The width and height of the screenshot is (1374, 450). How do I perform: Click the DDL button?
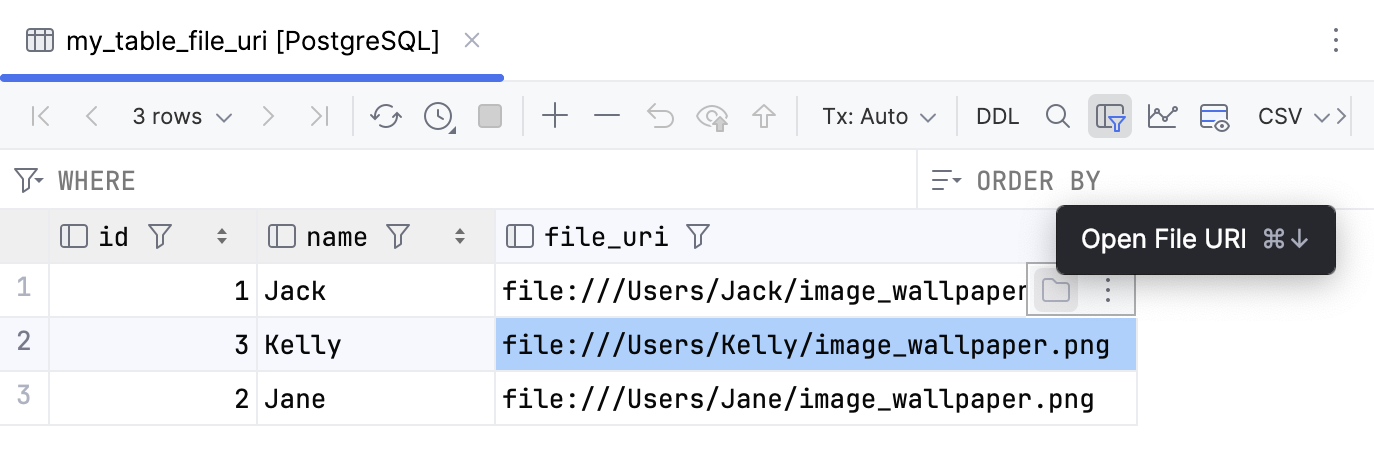coord(997,117)
